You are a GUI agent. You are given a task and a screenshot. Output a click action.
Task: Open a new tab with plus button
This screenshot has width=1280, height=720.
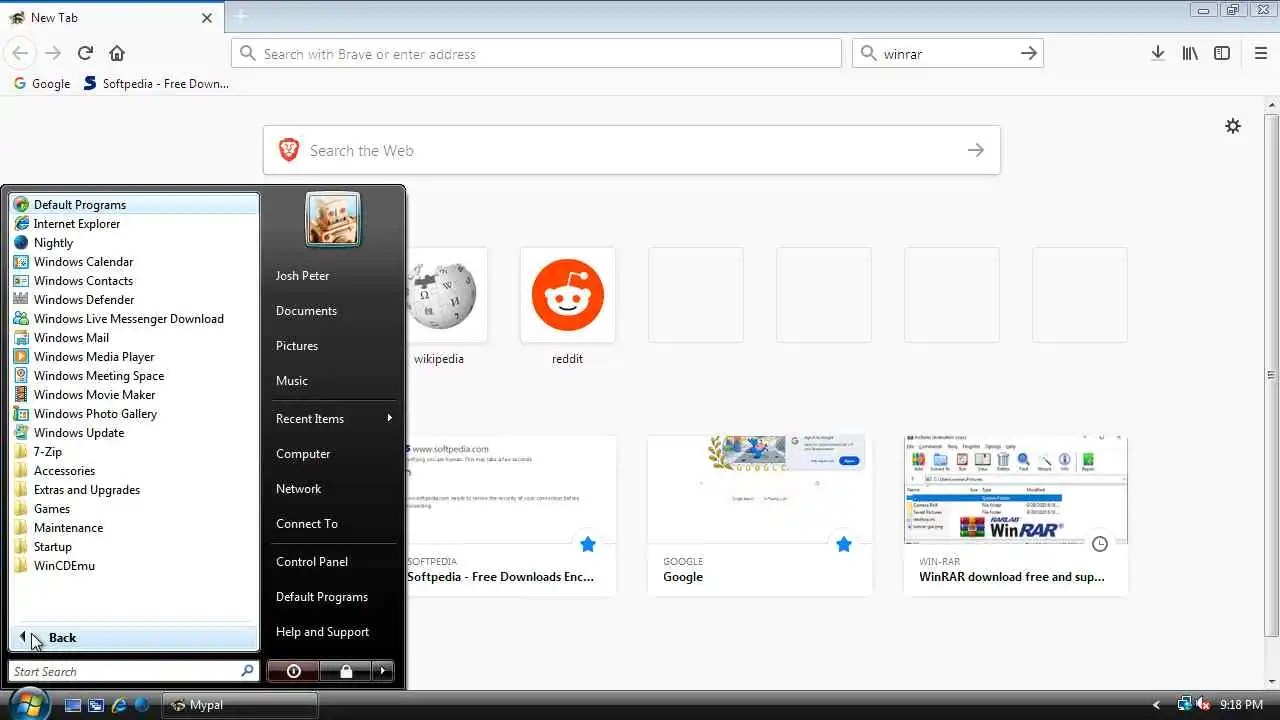tap(241, 17)
